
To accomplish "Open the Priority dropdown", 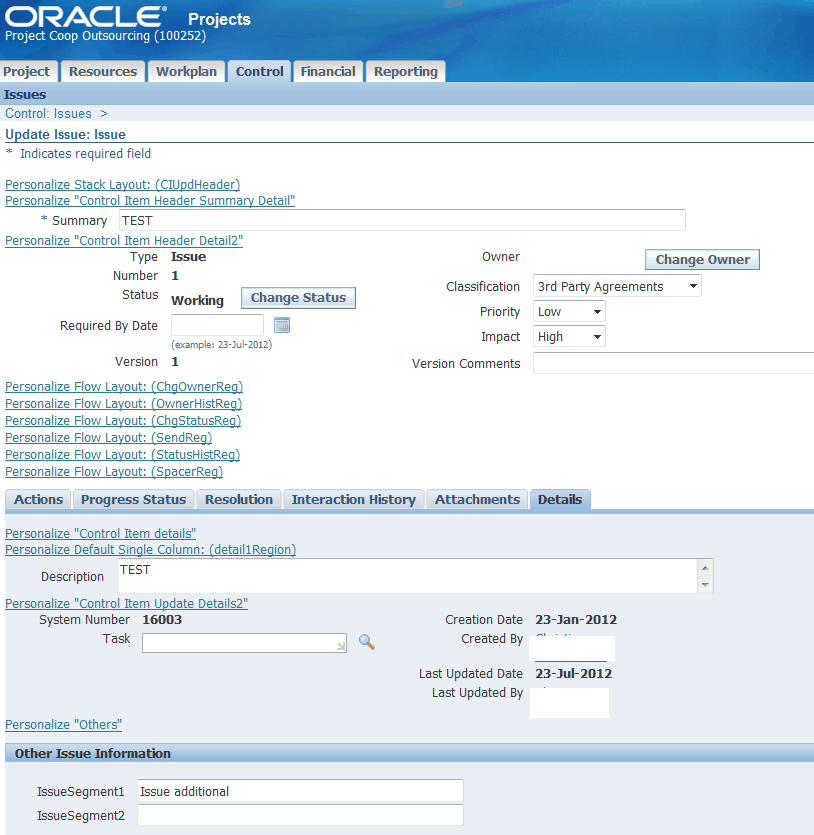I will coord(594,311).
